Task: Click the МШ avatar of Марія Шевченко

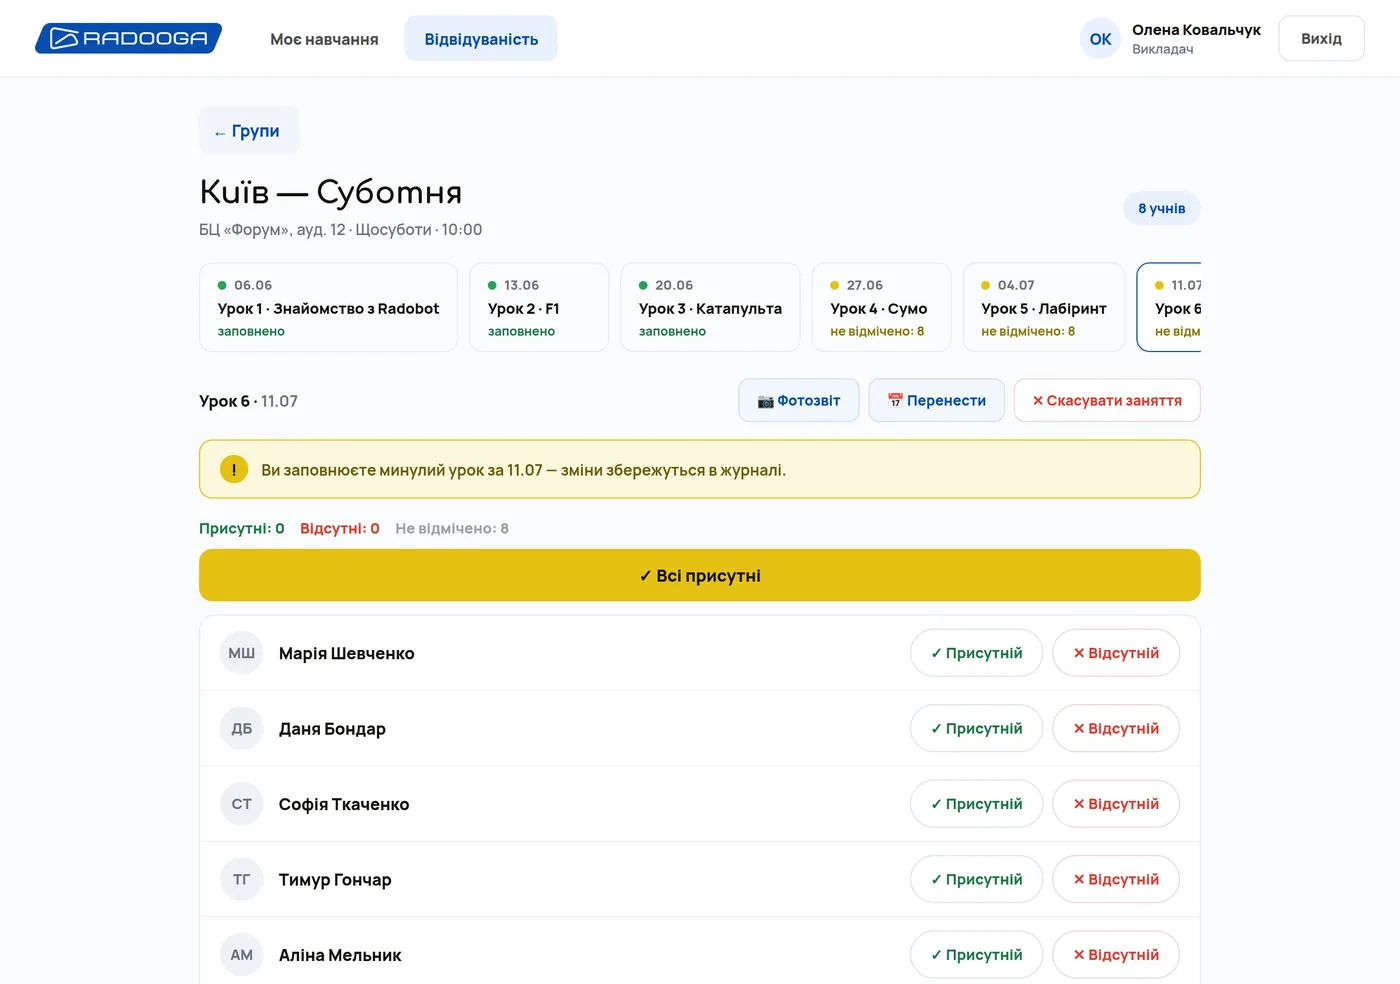Action: tap(242, 653)
